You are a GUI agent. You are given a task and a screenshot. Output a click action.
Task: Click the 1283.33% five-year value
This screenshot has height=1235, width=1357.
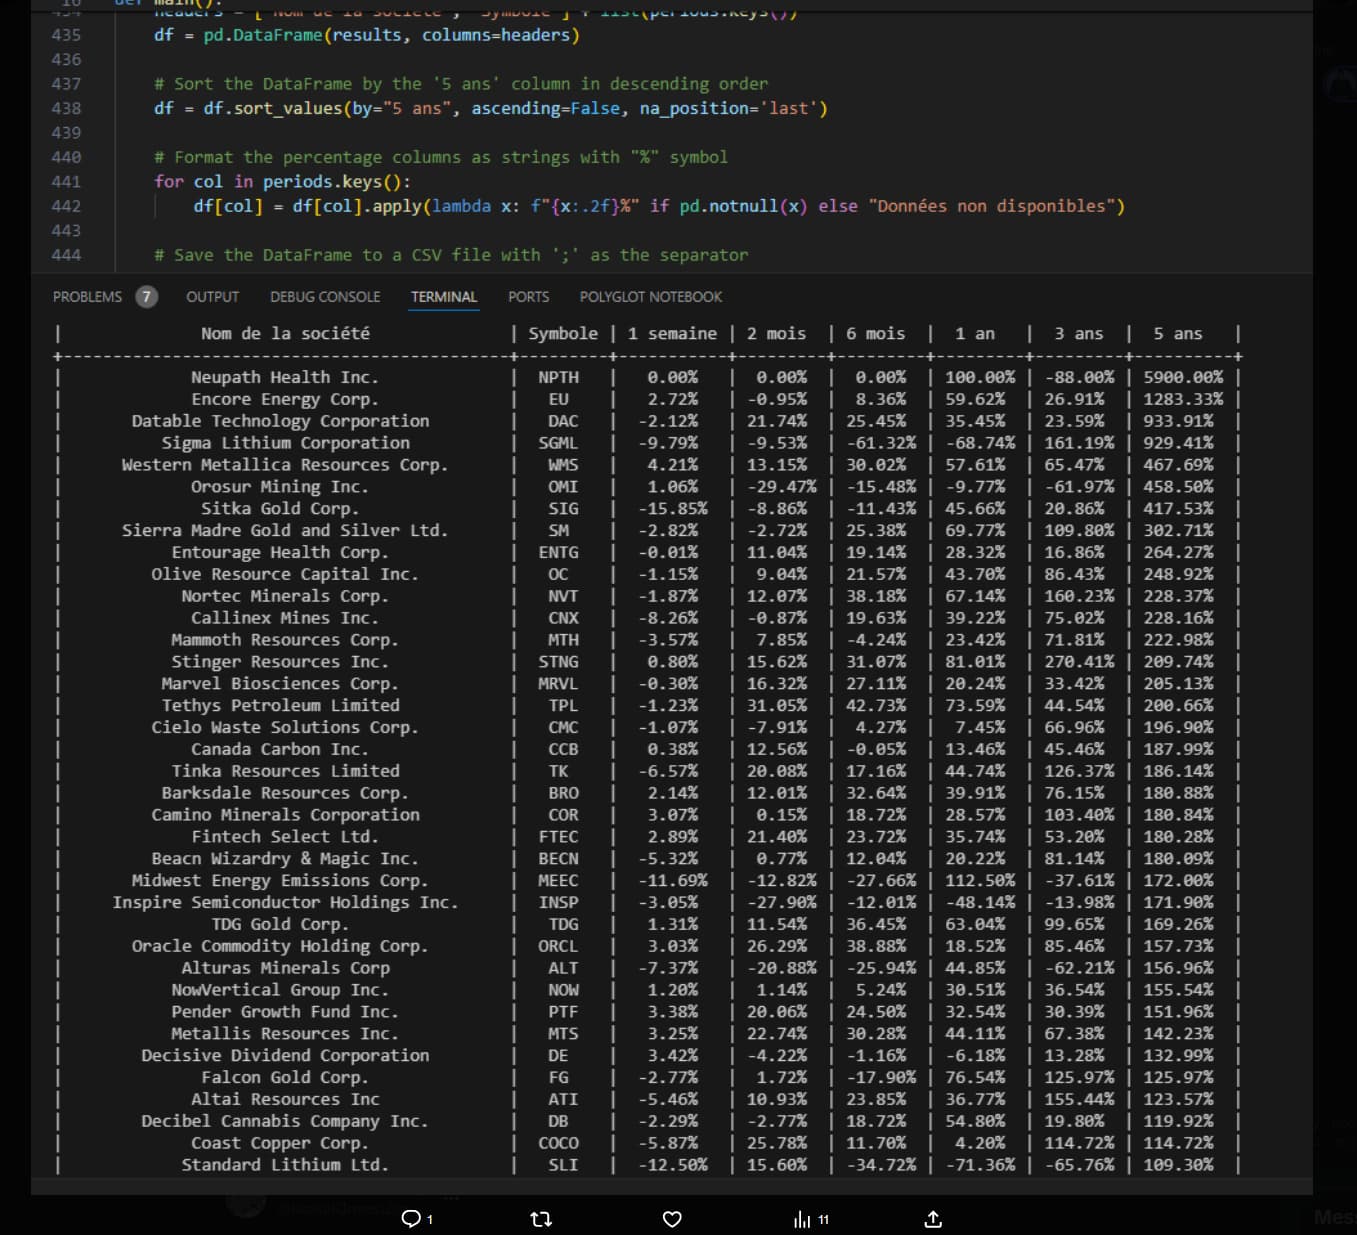coord(1183,399)
